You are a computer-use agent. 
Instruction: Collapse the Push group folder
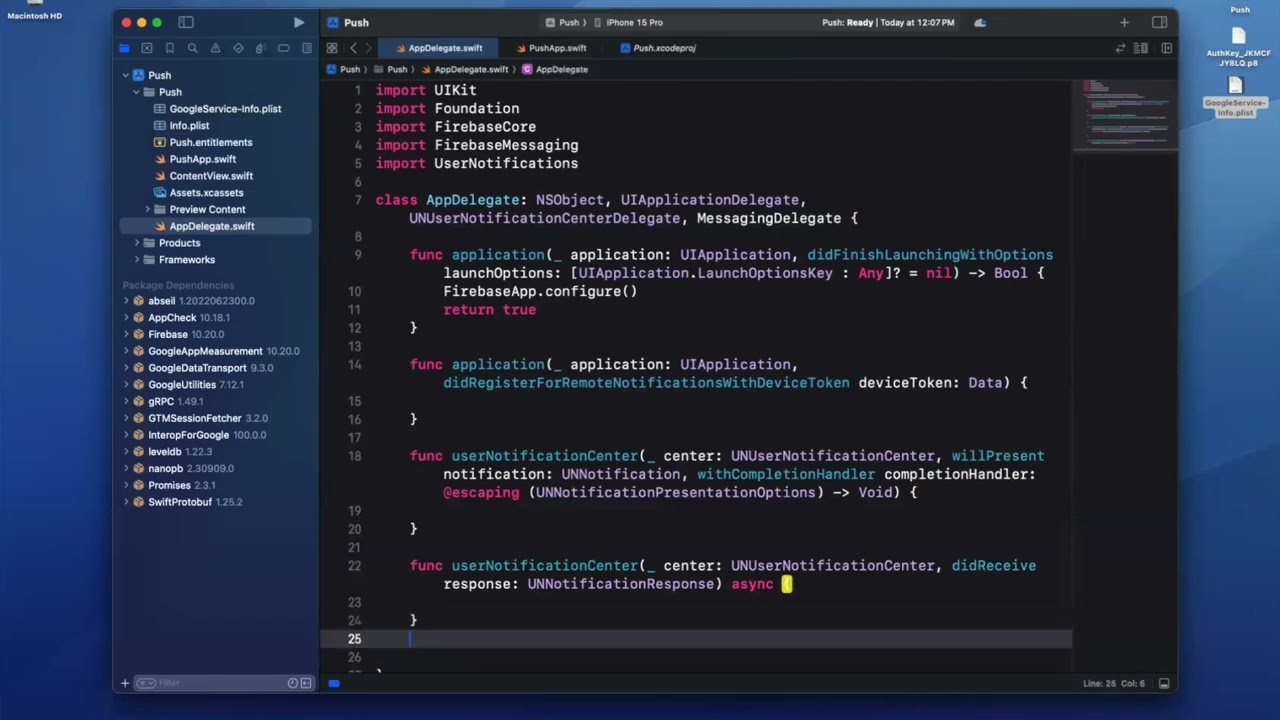point(136,92)
